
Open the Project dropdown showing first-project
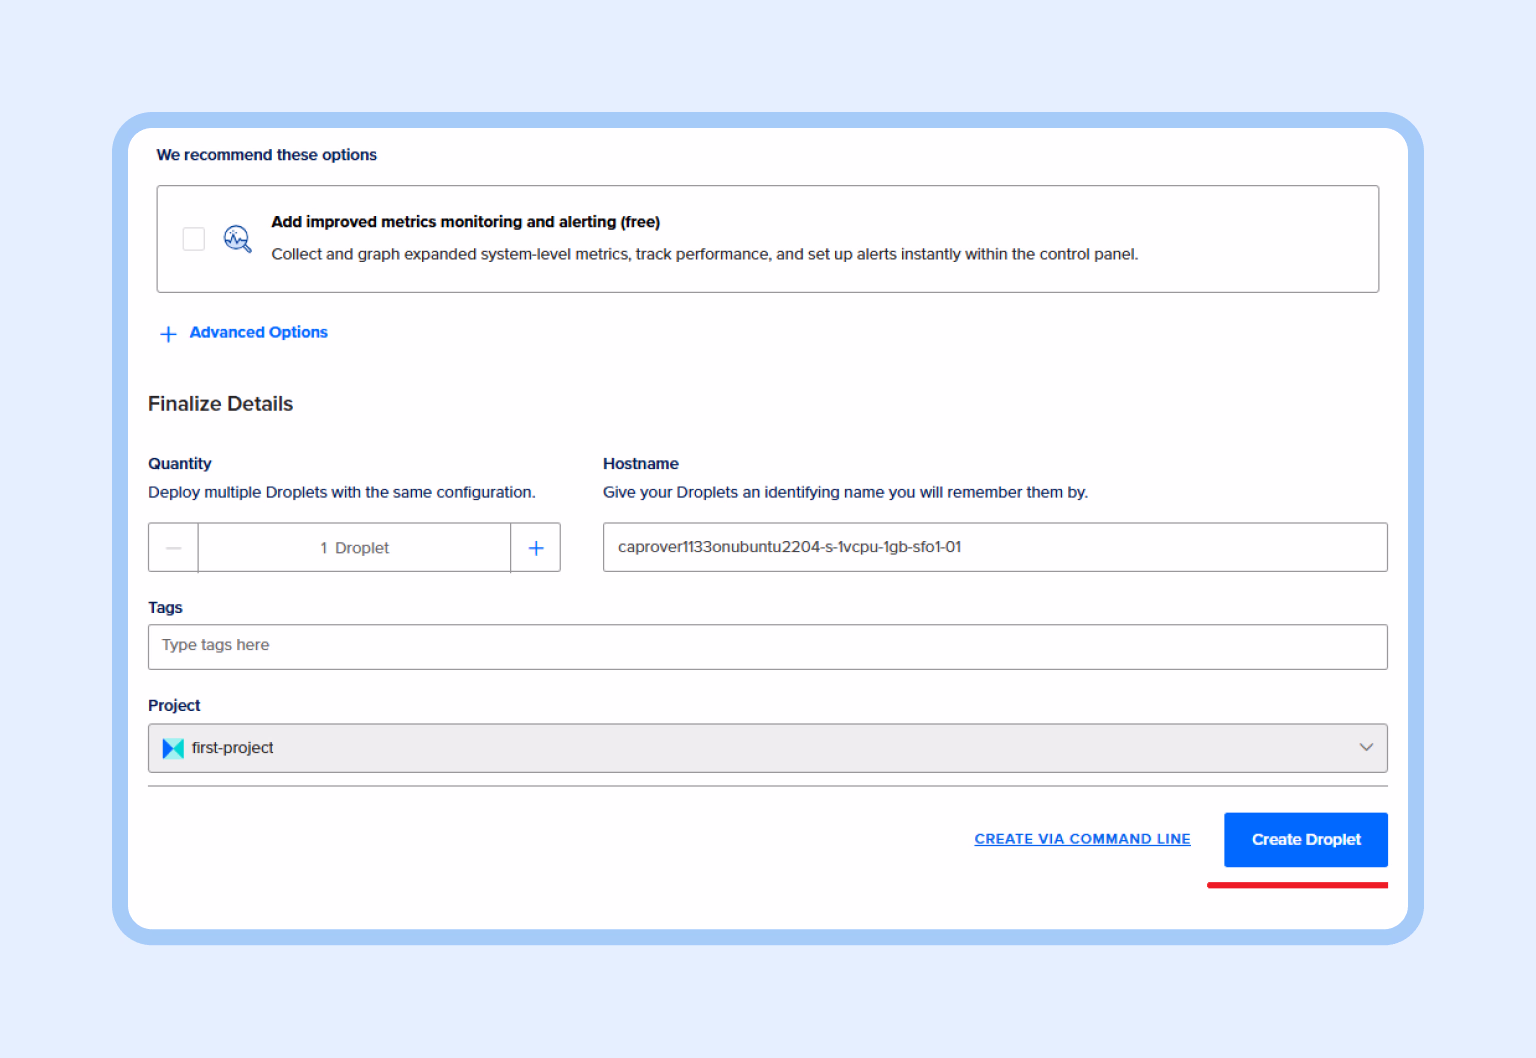tap(768, 748)
